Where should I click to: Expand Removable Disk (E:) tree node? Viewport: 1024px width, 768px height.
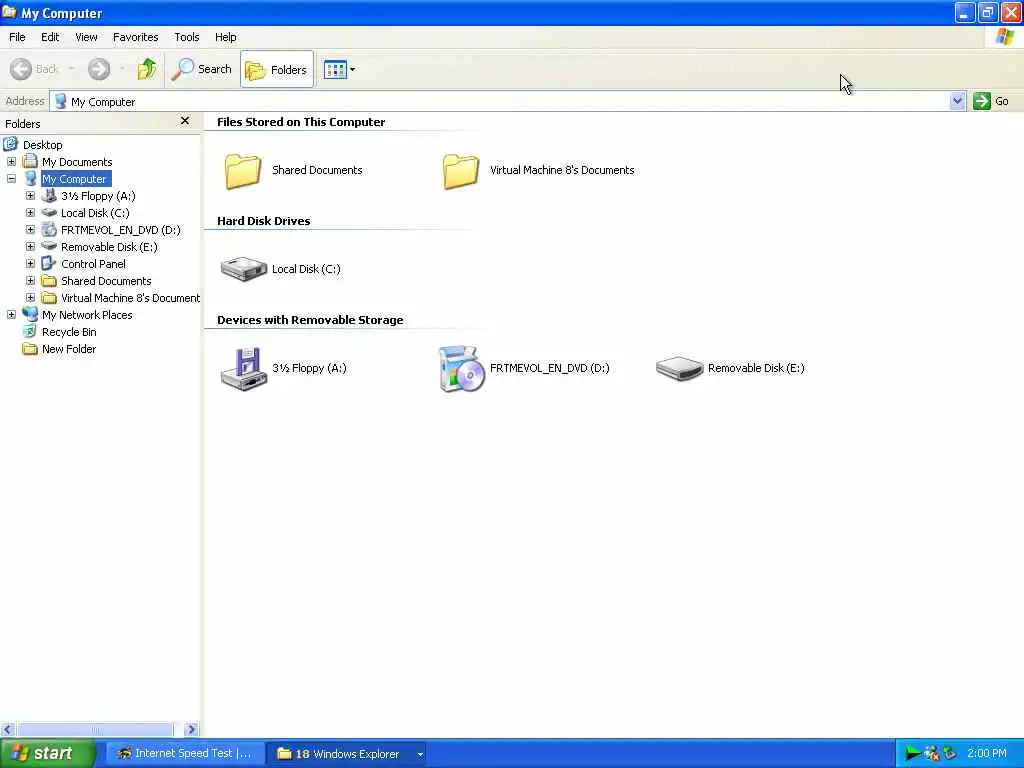click(30, 246)
